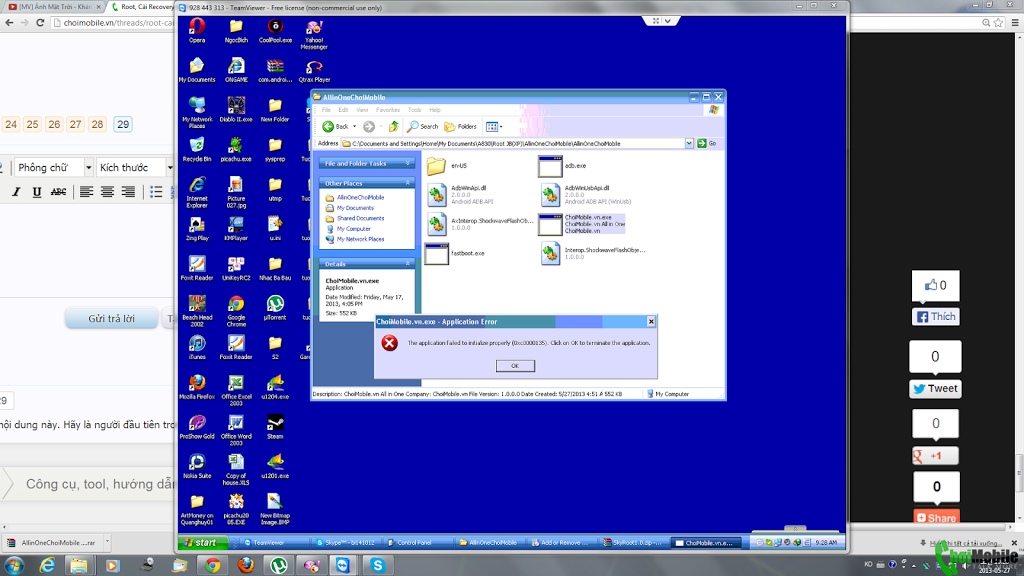Select ChoiMobile.vn.exe in the file list

coord(581,224)
